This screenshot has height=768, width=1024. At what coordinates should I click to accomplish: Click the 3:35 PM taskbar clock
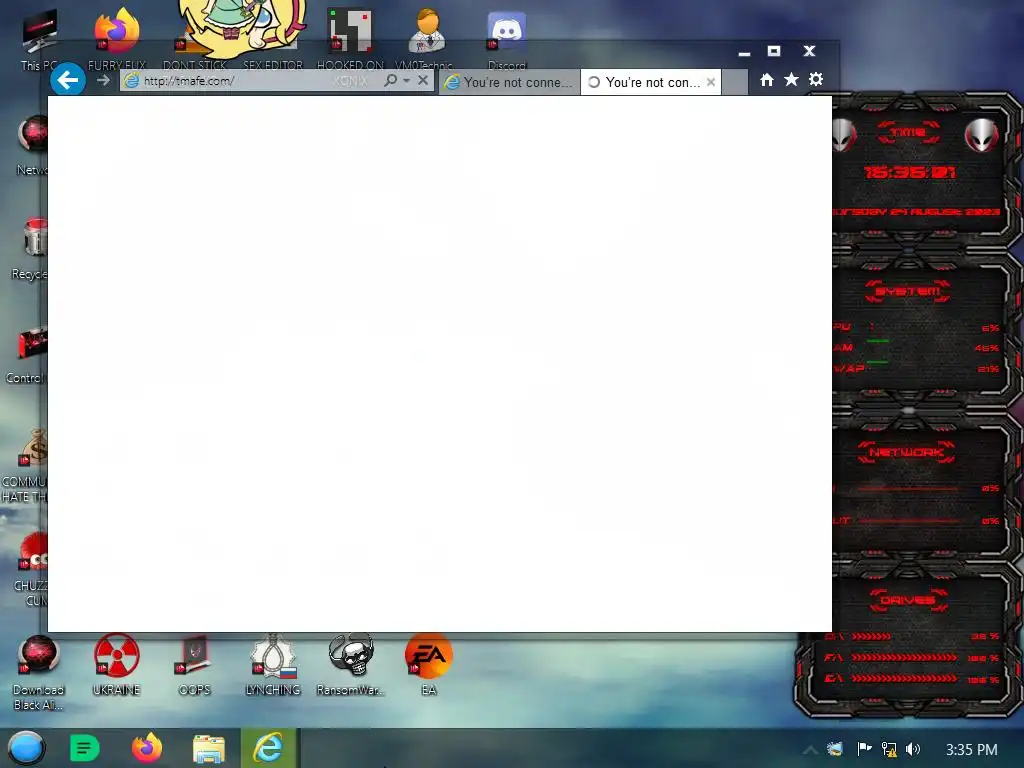[972, 750]
